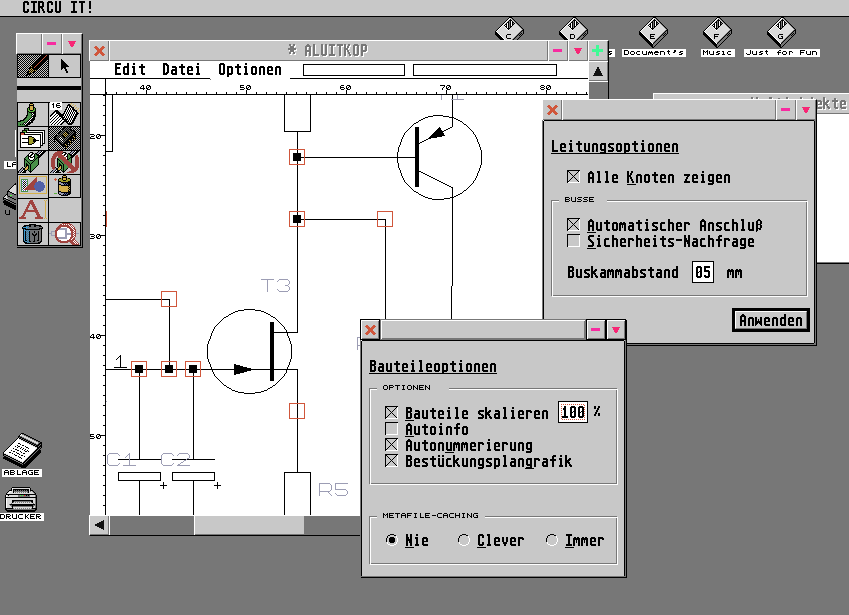This screenshot has height=615, width=849.
Task: Toggle Bestückungsplangrafik checkbox
Action: pyautogui.click(x=391, y=461)
